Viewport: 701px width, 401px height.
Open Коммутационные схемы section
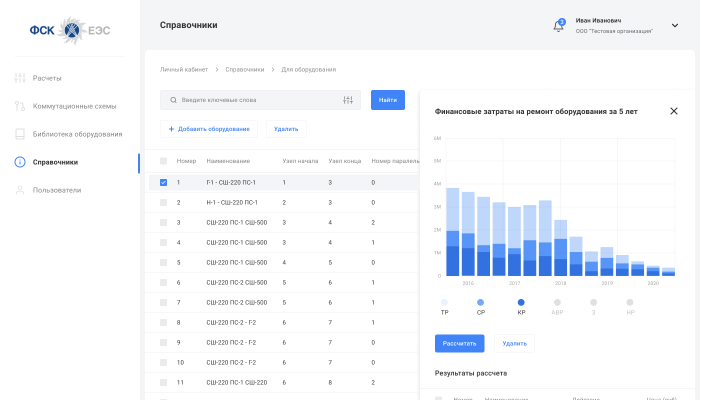point(74,106)
